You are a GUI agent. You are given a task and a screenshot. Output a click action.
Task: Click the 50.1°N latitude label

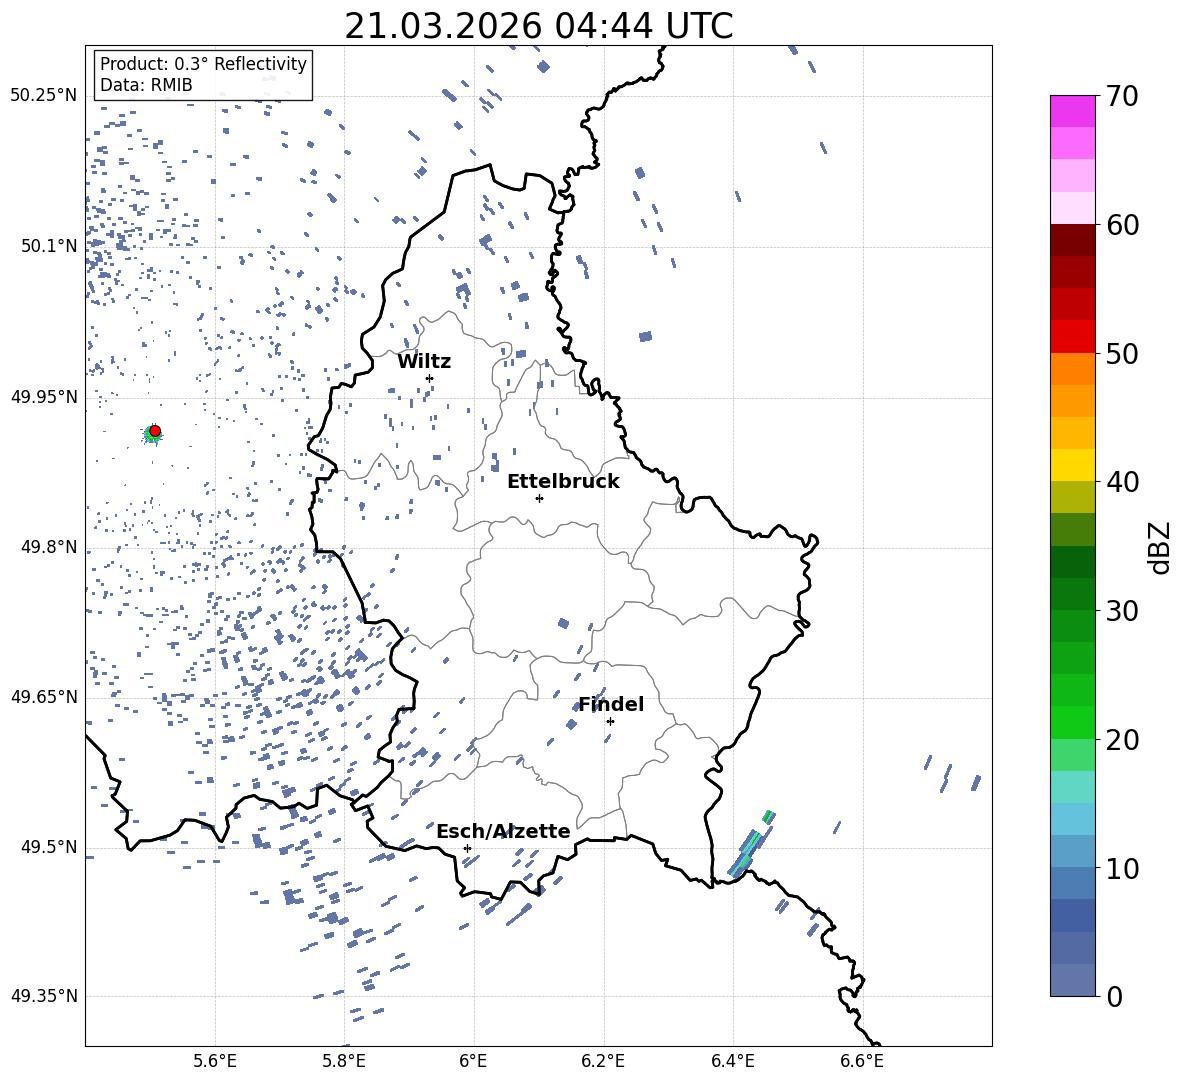pyautogui.click(x=49, y=246)
